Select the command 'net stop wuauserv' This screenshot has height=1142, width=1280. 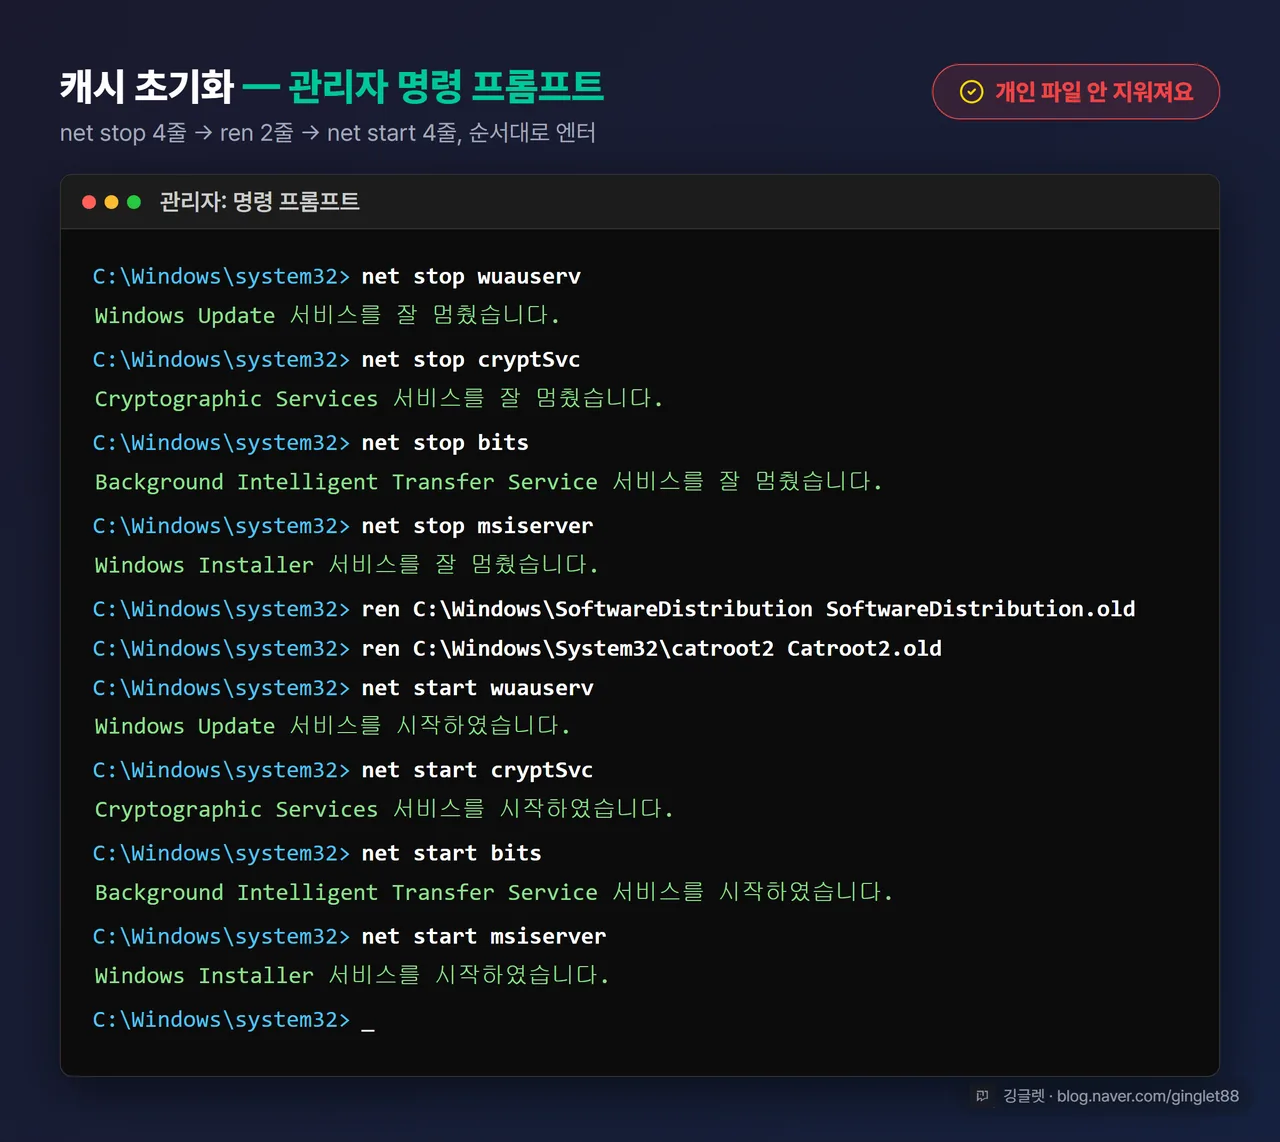tap(471, 277)
